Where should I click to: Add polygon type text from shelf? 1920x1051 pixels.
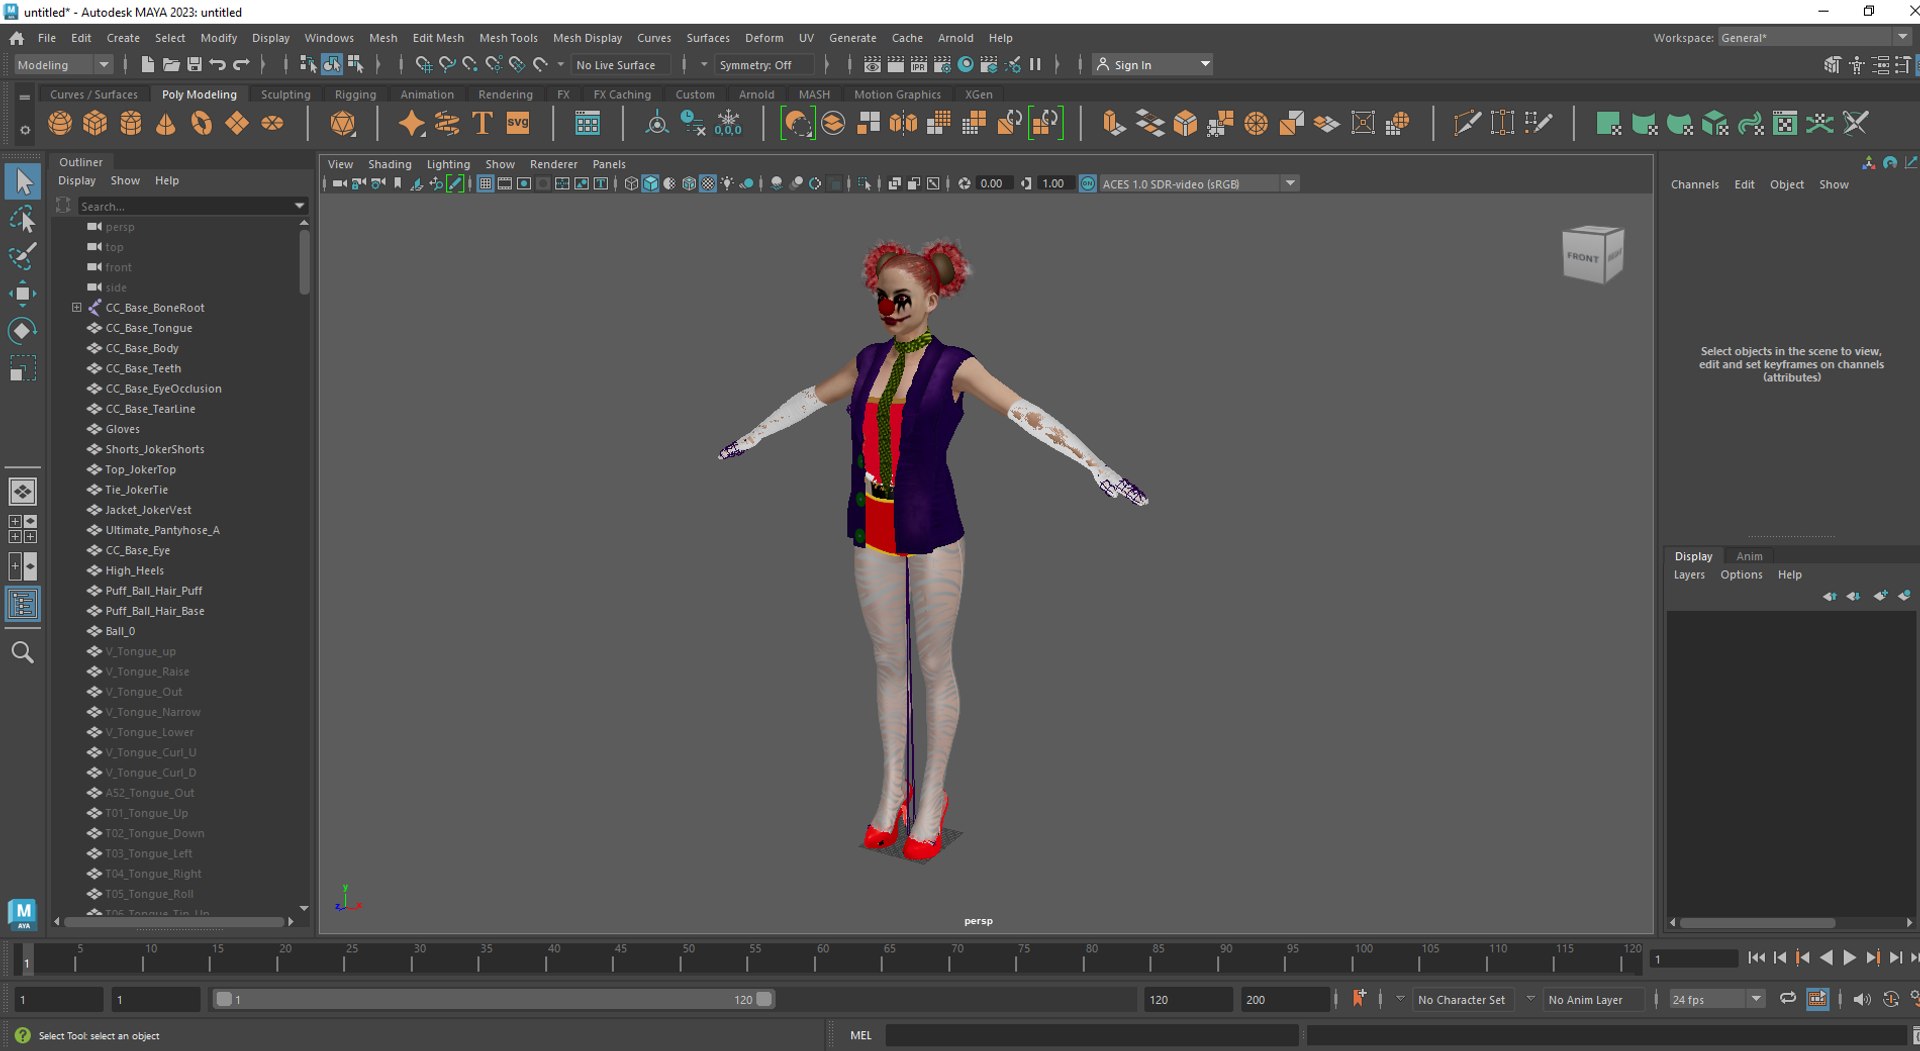(x=482, y=123)
